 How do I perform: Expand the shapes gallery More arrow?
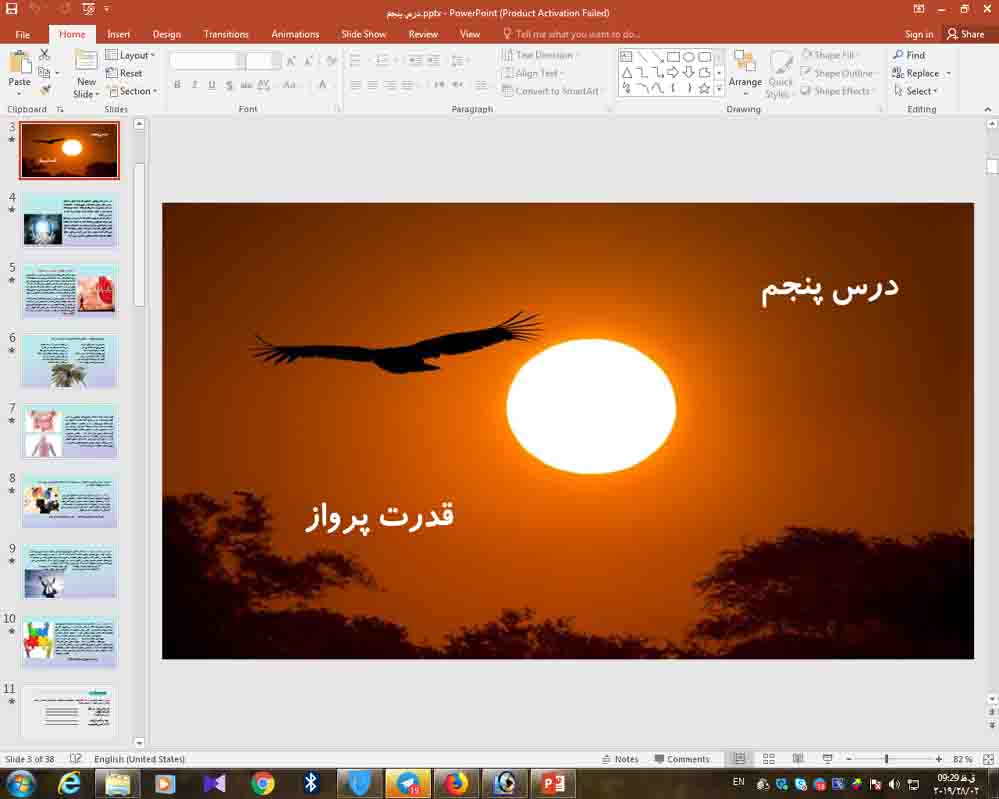[x=719, y=89]
